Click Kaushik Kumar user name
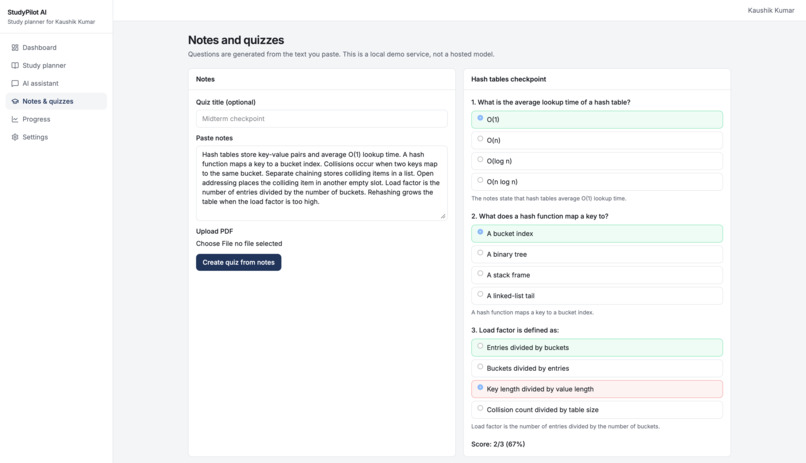 coord(771,10)
